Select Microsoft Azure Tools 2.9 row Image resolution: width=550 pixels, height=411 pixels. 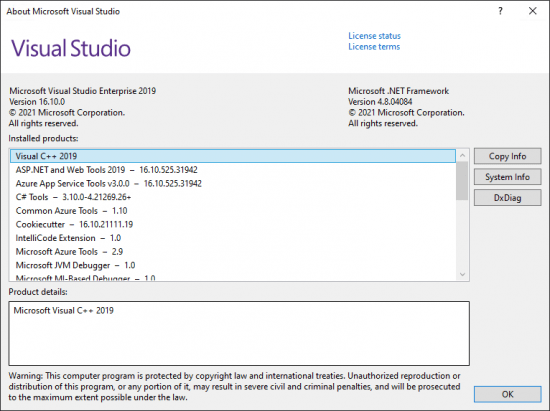click(x=233, y=252)
